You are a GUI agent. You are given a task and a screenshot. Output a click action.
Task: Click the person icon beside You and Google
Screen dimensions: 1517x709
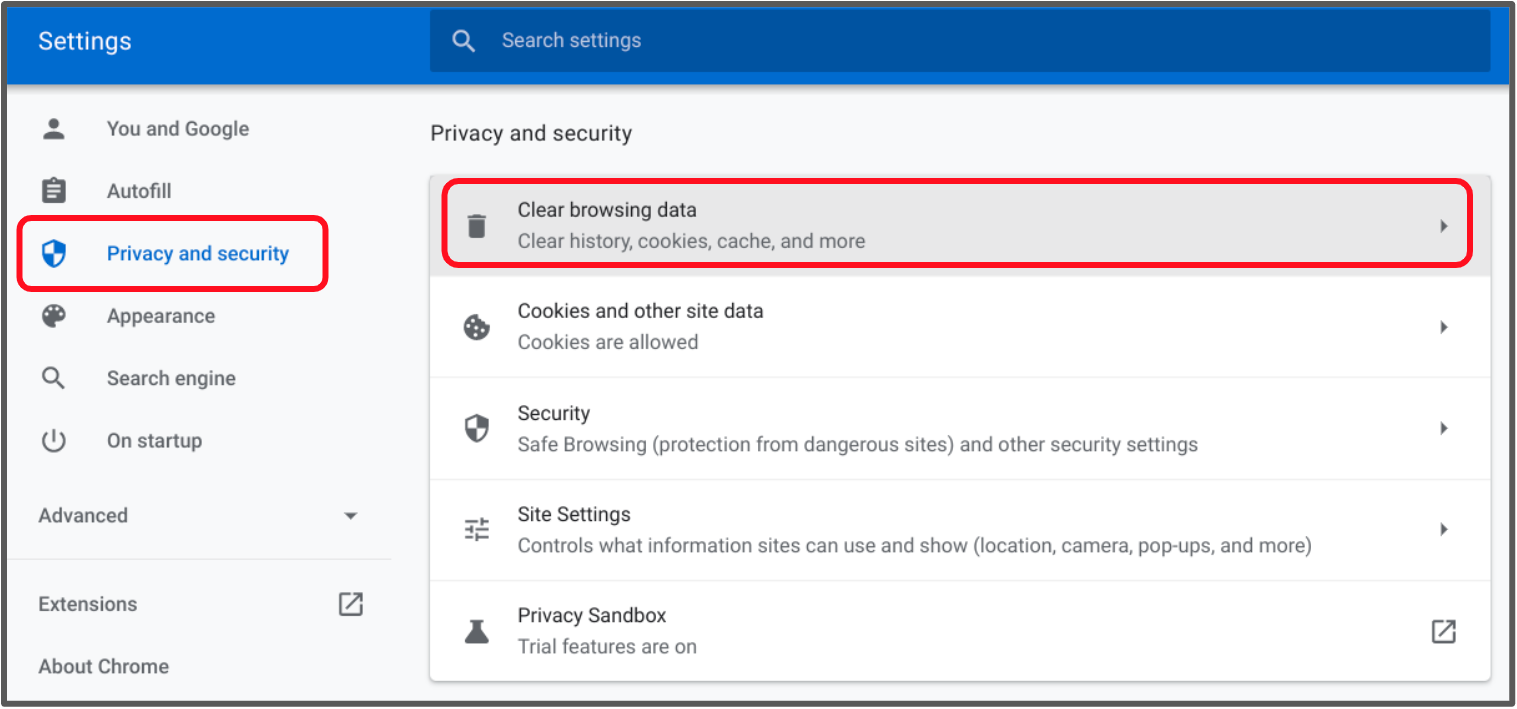pos(53,128)
